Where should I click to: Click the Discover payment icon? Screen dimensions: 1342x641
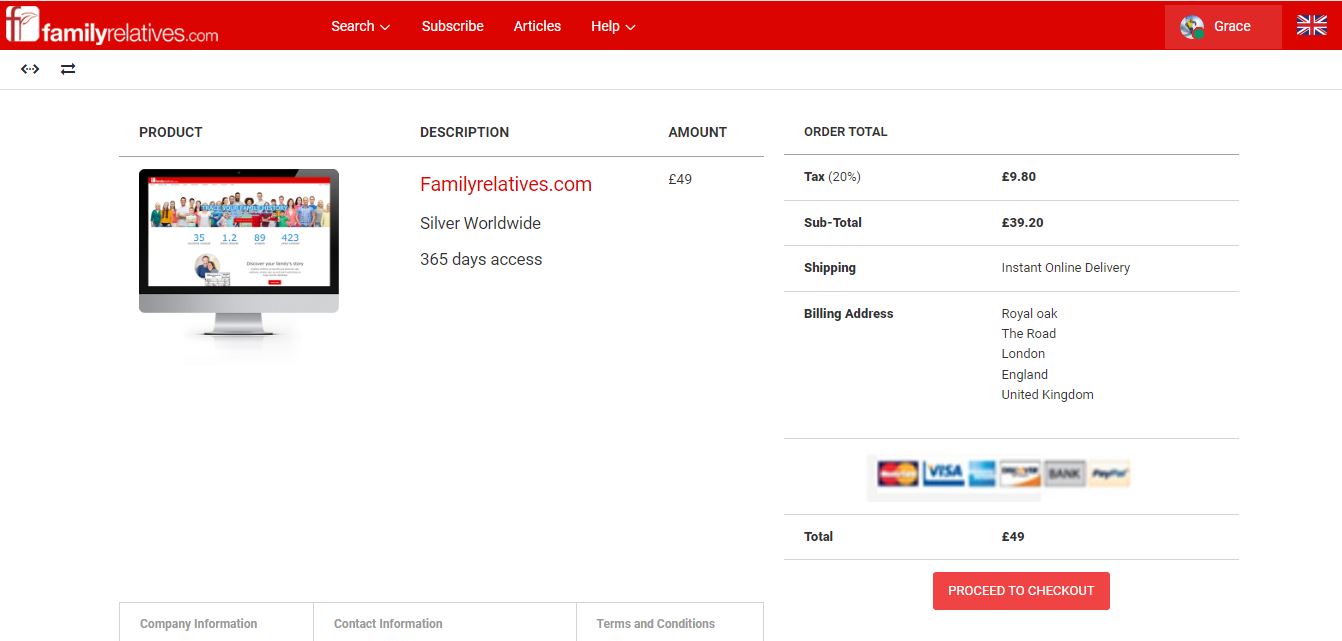point(1020,473)
